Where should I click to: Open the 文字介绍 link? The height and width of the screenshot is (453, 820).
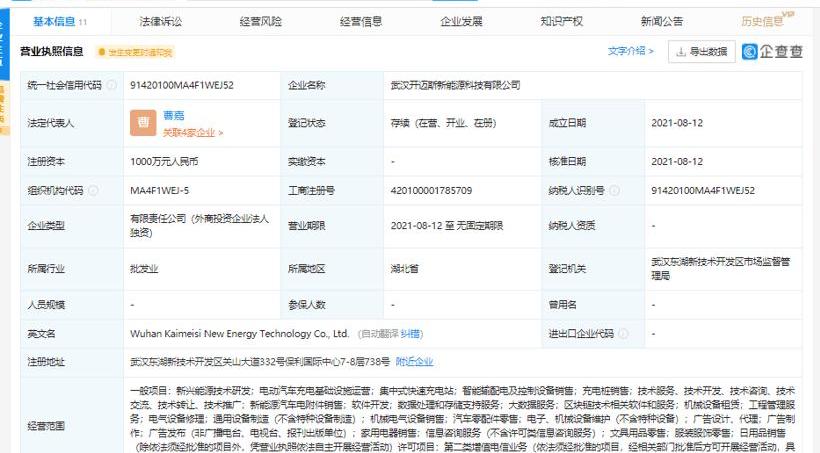[631, 51]
